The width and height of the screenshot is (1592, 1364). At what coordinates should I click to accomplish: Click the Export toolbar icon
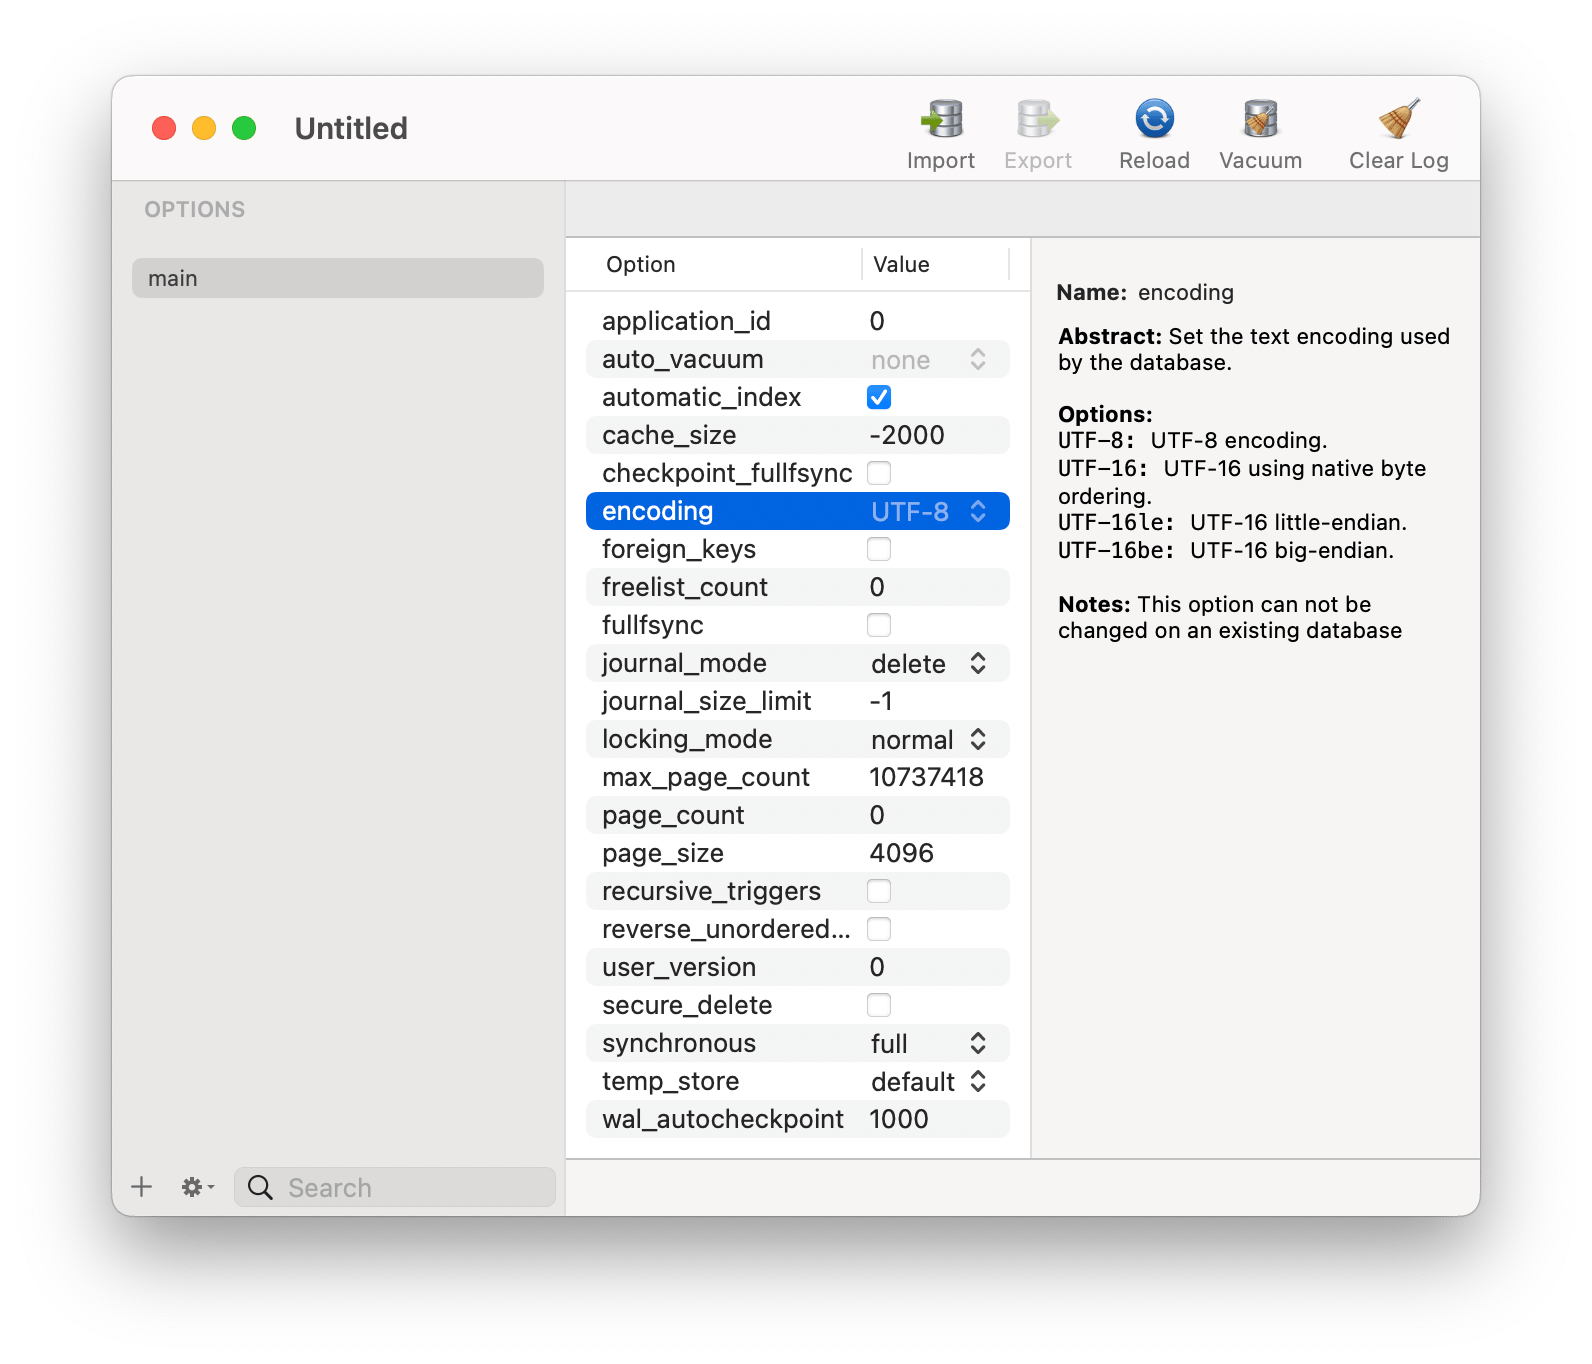[x=1037, y=120]
